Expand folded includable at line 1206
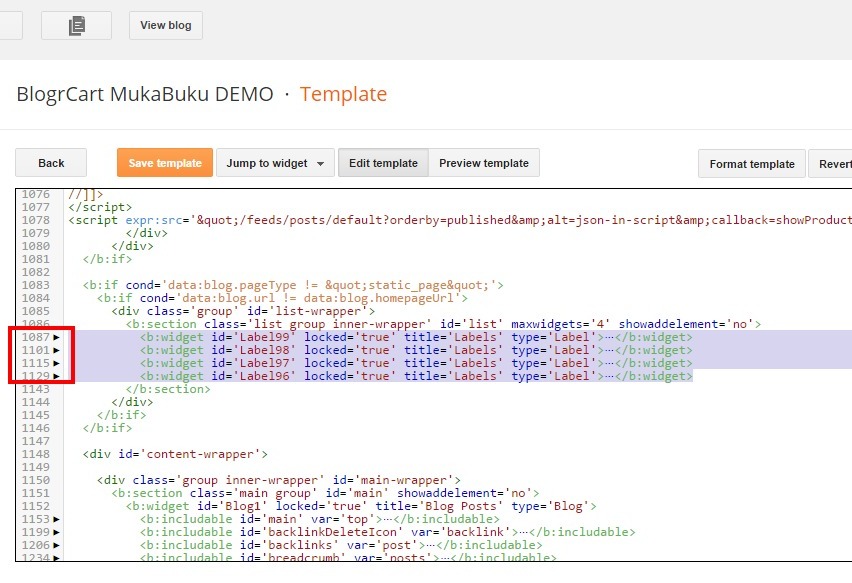The width and height of the screenshot is (852, 583). point(57,546)
